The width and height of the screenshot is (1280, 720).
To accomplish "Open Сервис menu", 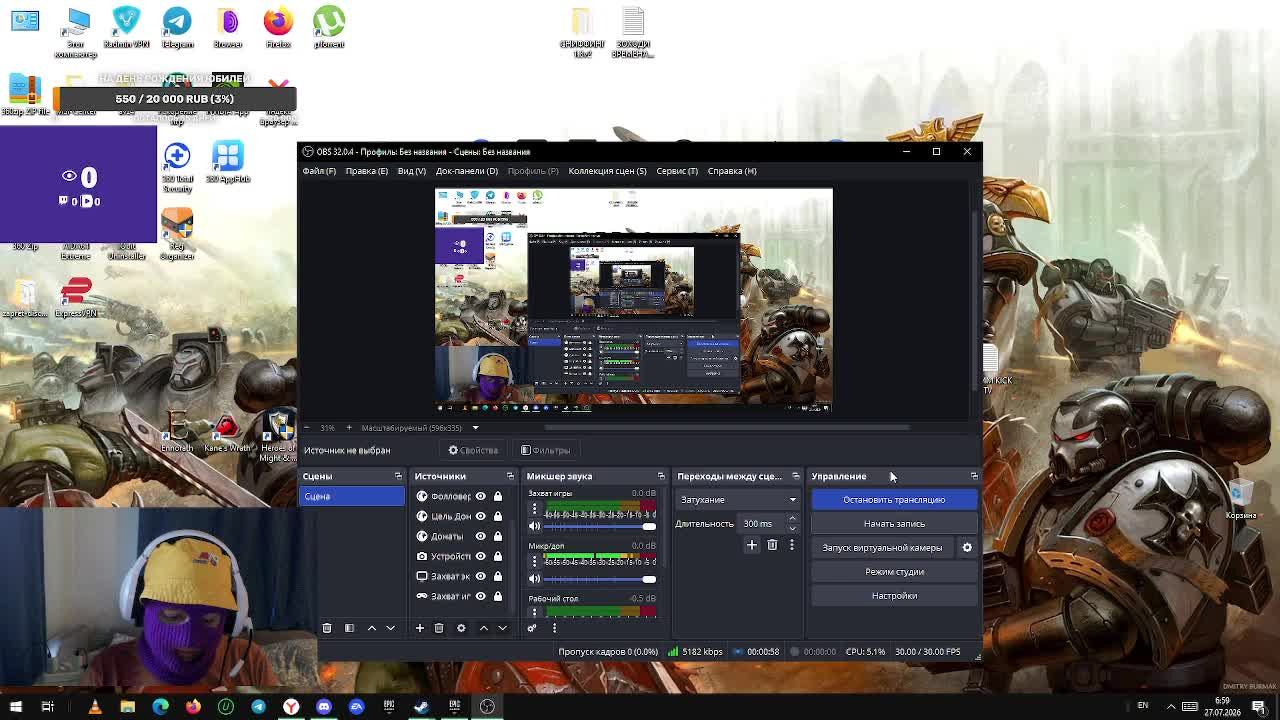I will pos(677,171).
